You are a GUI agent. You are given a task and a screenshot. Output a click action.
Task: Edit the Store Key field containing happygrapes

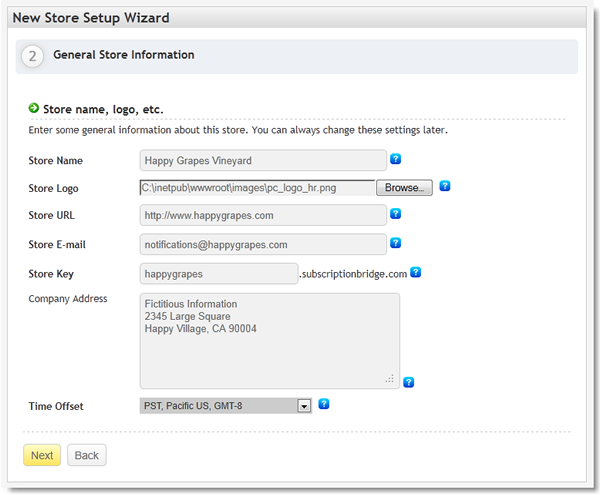click(x=218, y=273)
